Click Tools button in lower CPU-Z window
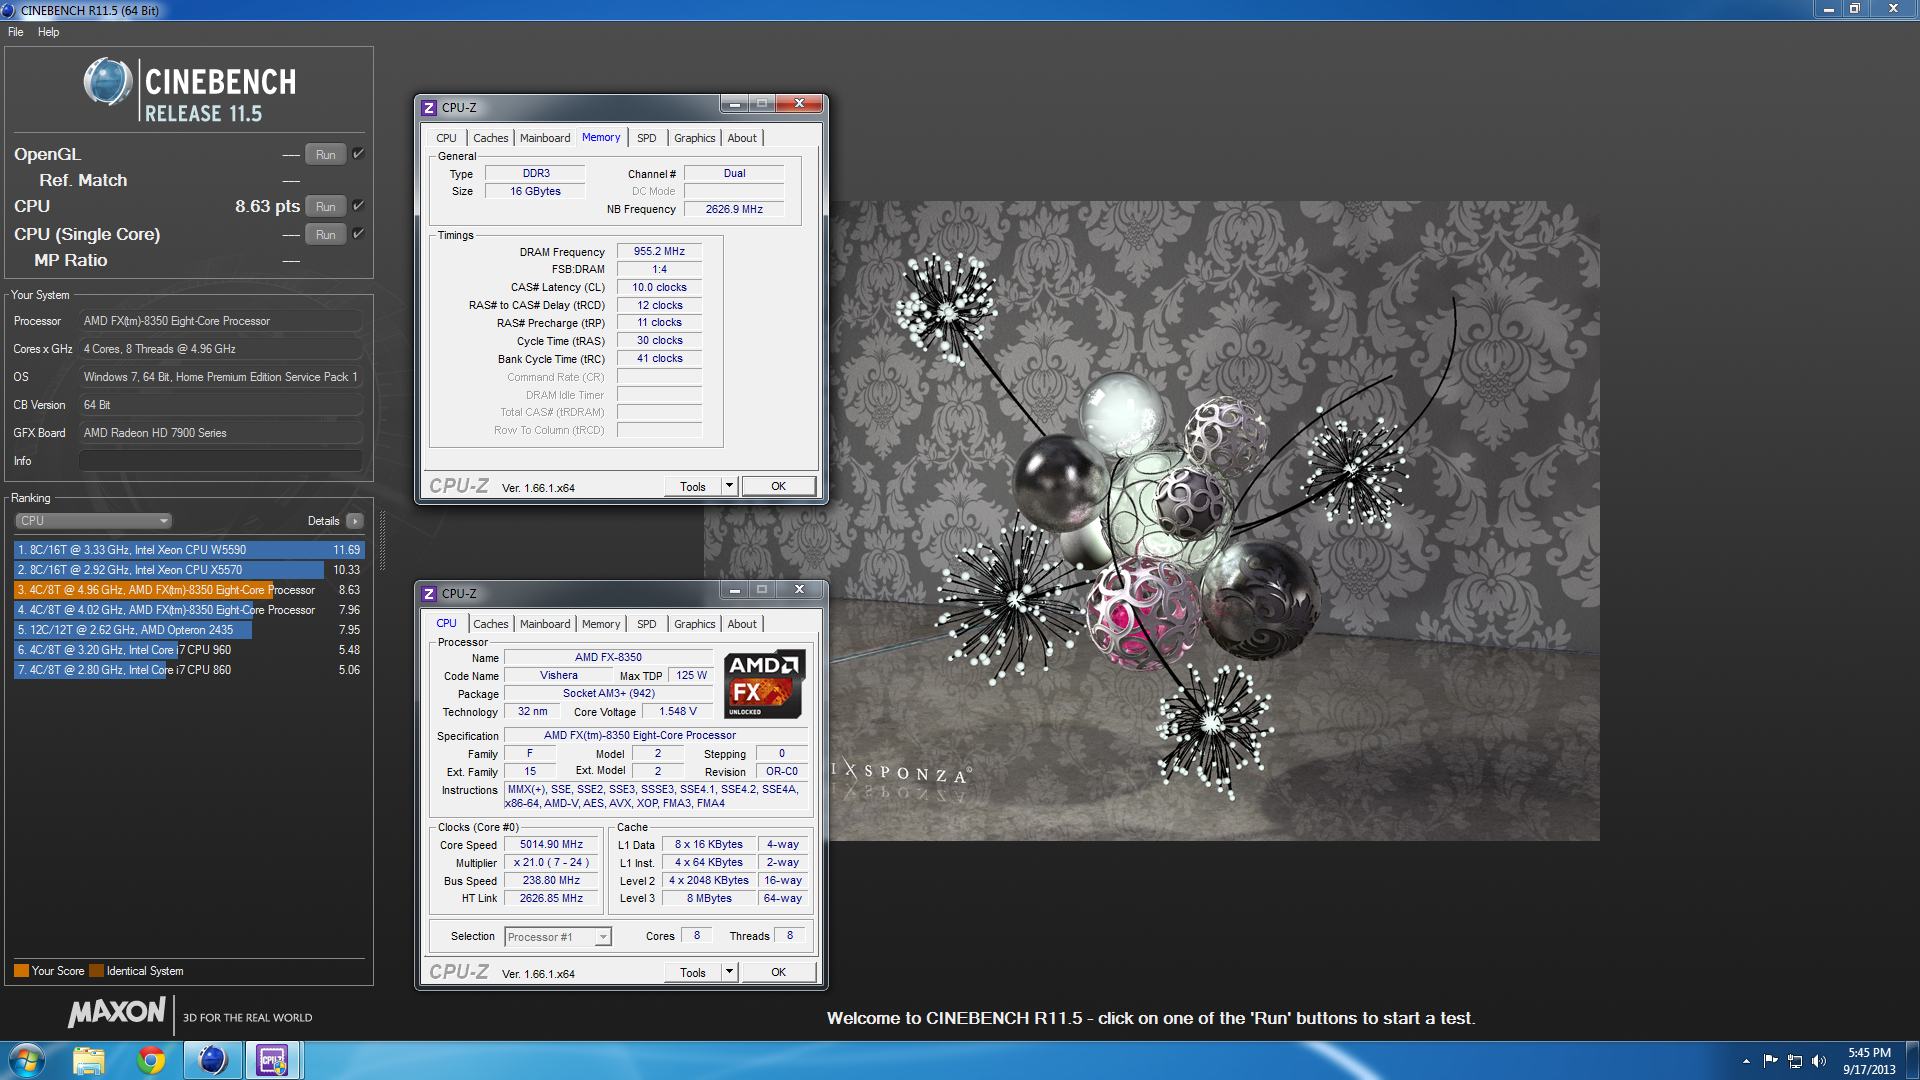Image resolution: width=1920 pixels, height=1080 pixels. point(693,973)
